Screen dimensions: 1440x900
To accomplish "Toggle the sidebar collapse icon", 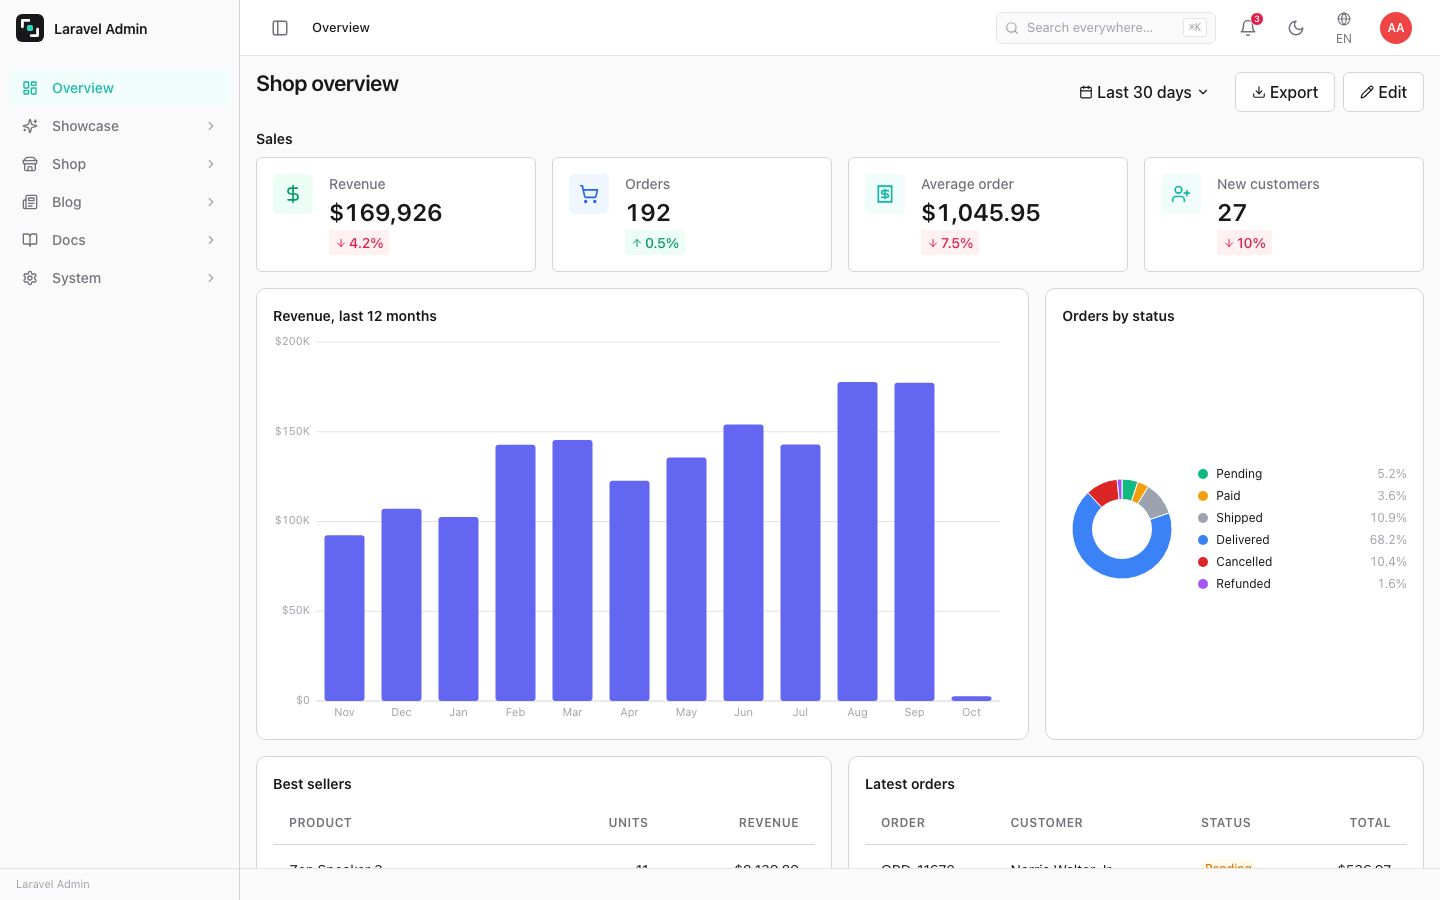I will click(280, 28).
